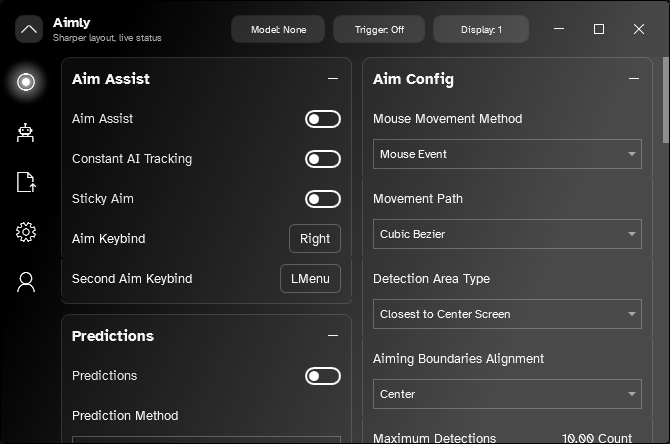Collapse the Aim Assist panel
This screenshot has width=670, height=444.
(x=333, y=79)
